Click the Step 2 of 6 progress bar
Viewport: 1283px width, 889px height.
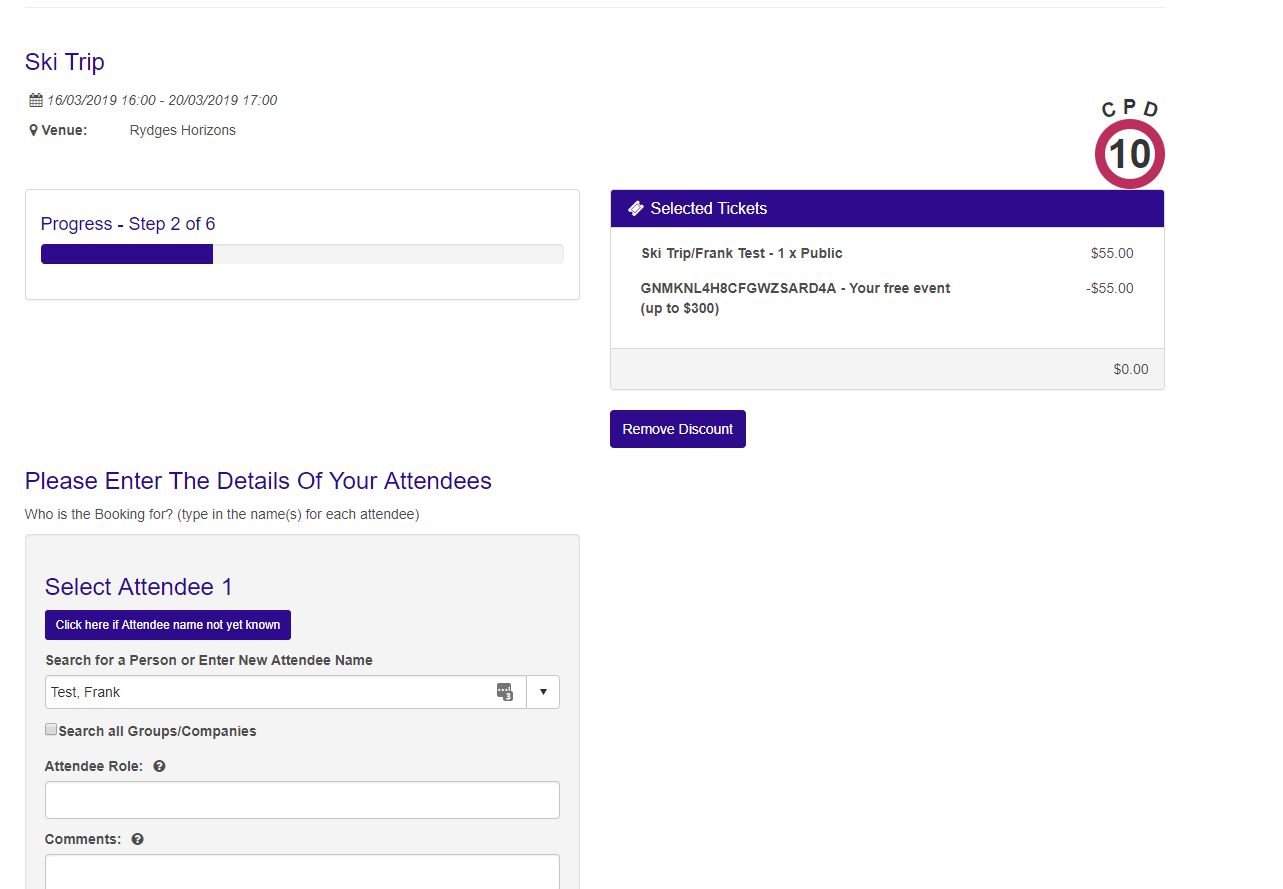coord(301,254)
